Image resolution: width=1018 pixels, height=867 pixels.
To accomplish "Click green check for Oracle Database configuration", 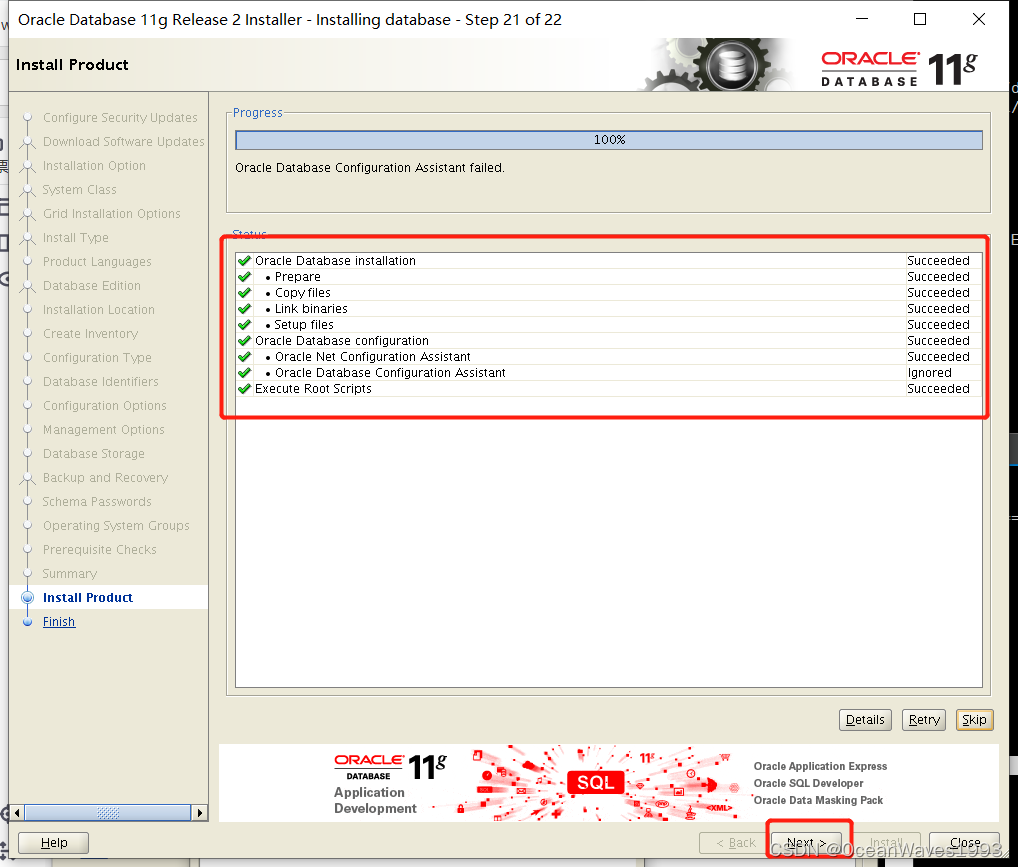I will coord(244,340).
